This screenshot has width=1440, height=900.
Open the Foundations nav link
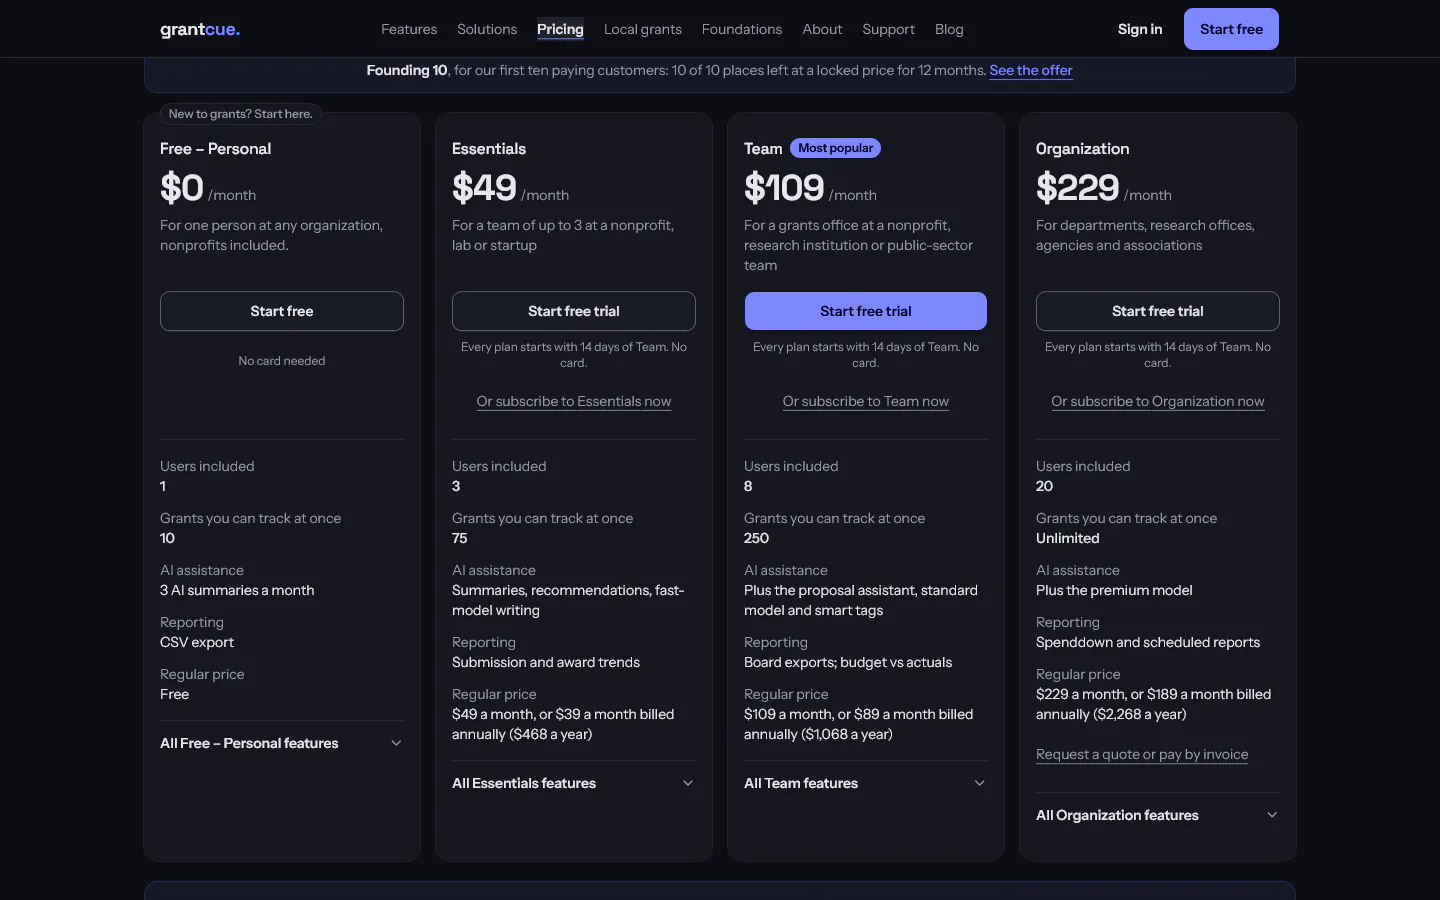click(x=742, y=29)
